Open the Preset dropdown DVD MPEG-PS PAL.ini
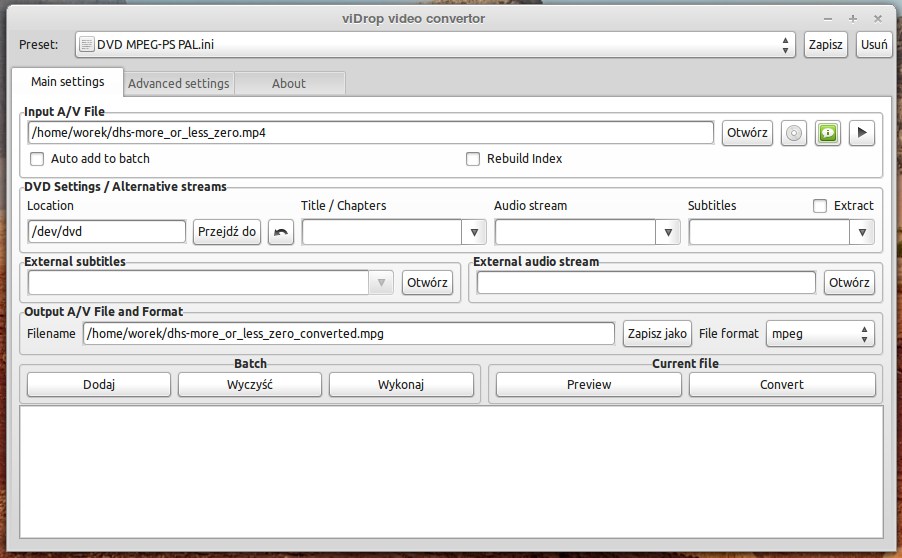 (x=435, y=44)
